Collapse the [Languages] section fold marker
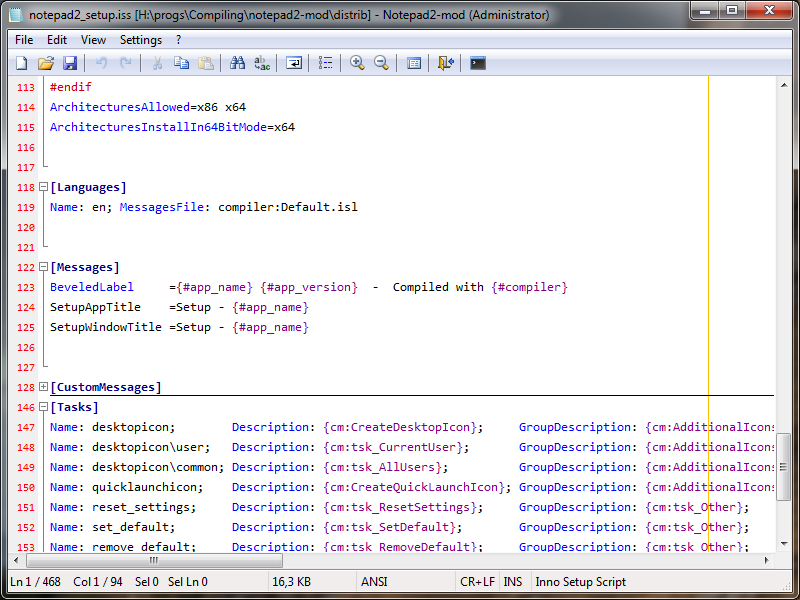The image size is (800, 600). [x=44, y=187]
